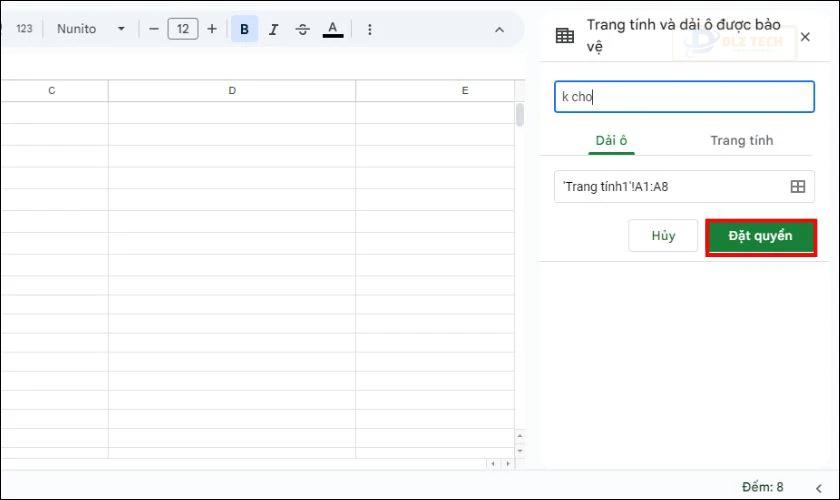Open the Đếm: 8 count summary
840x500 pixels.
click(x=762, y=487)
